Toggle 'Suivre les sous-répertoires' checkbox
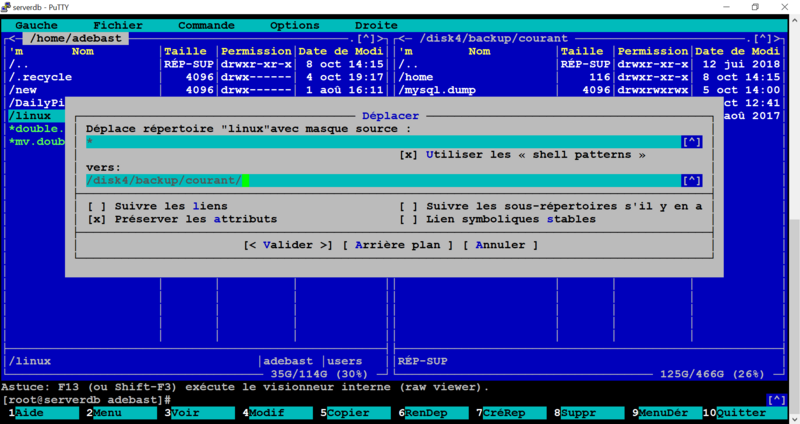This screenshot has width=800, height=424. [408, 206]
